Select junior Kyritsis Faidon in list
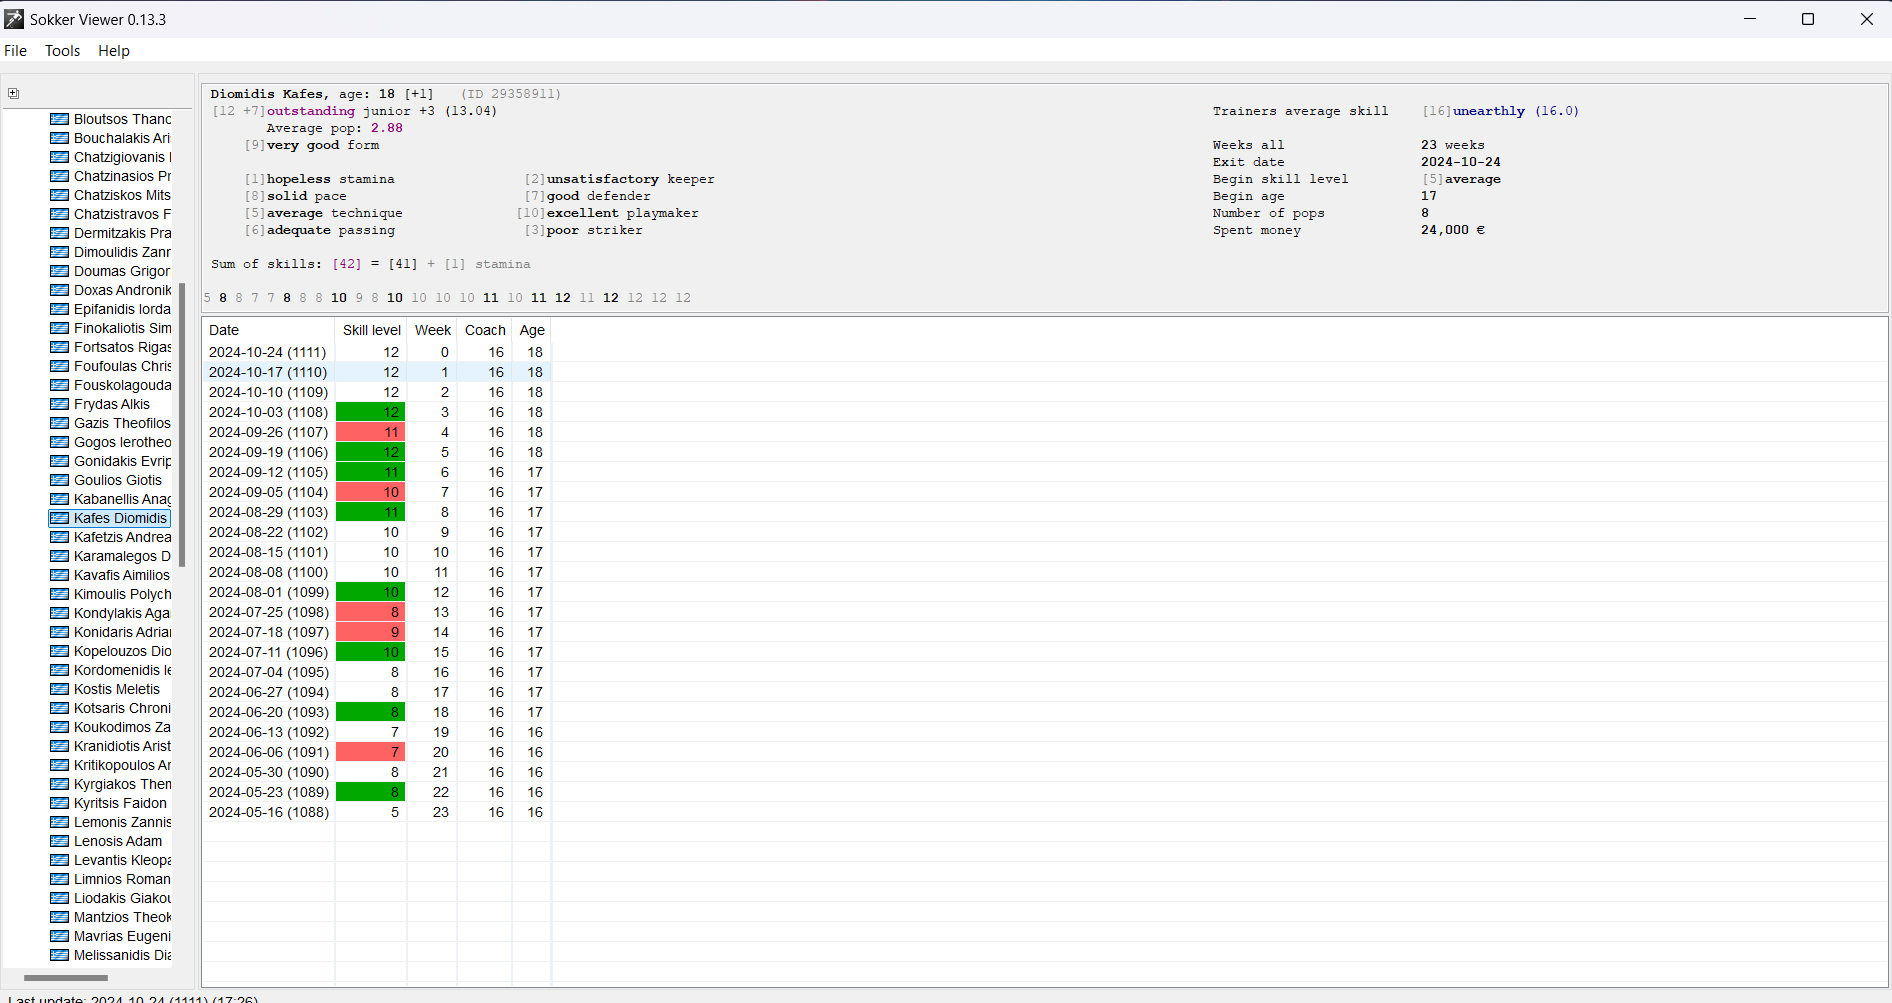1892x1003 pixels. [x=120, y=803]
